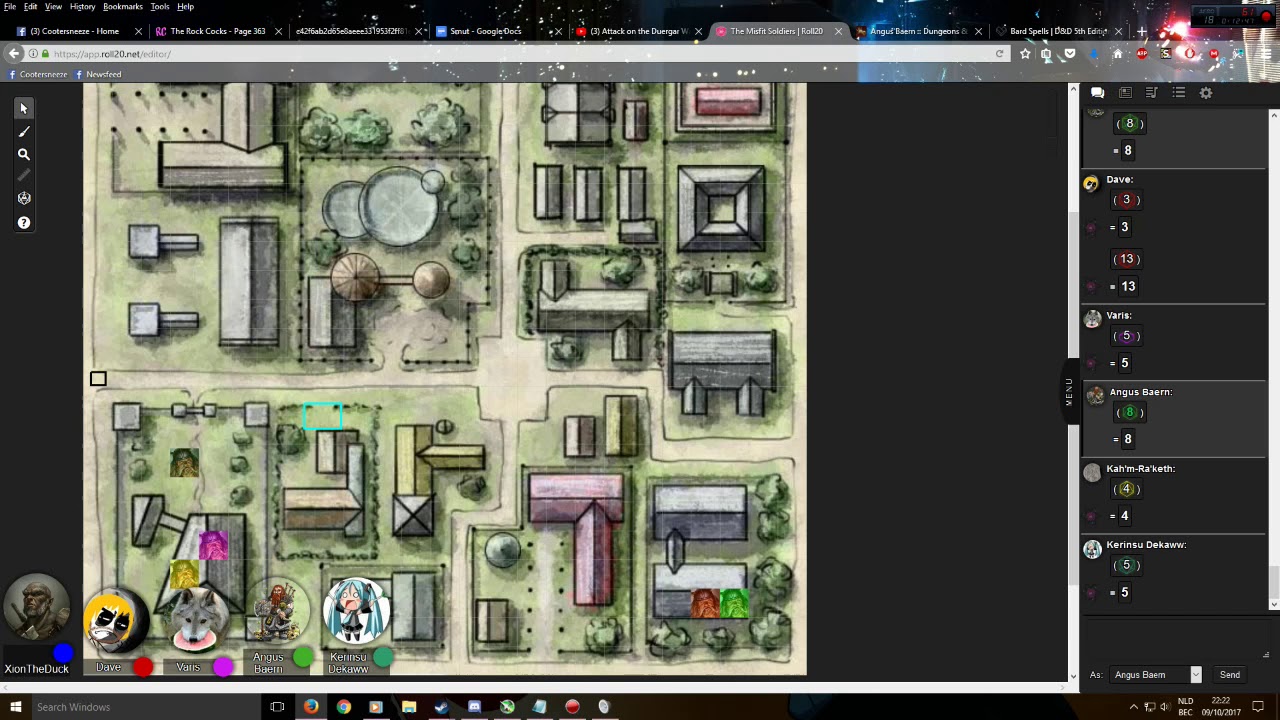Click XionTheDuck player avatar
The width and height of the screenshot is (1280, 720).
click(37, 607)
